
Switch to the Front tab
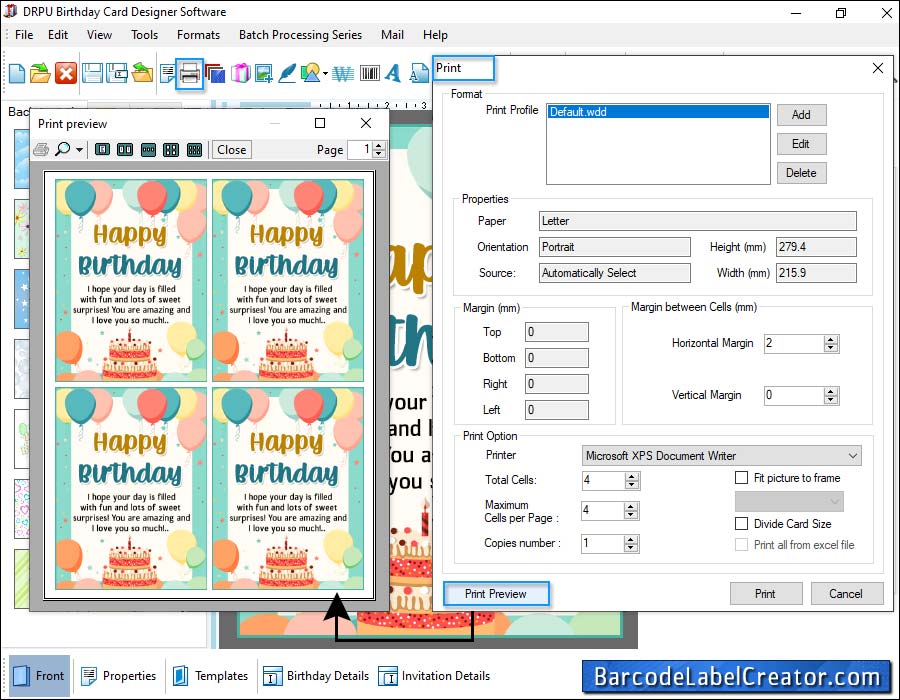click(x=39, y=676)
